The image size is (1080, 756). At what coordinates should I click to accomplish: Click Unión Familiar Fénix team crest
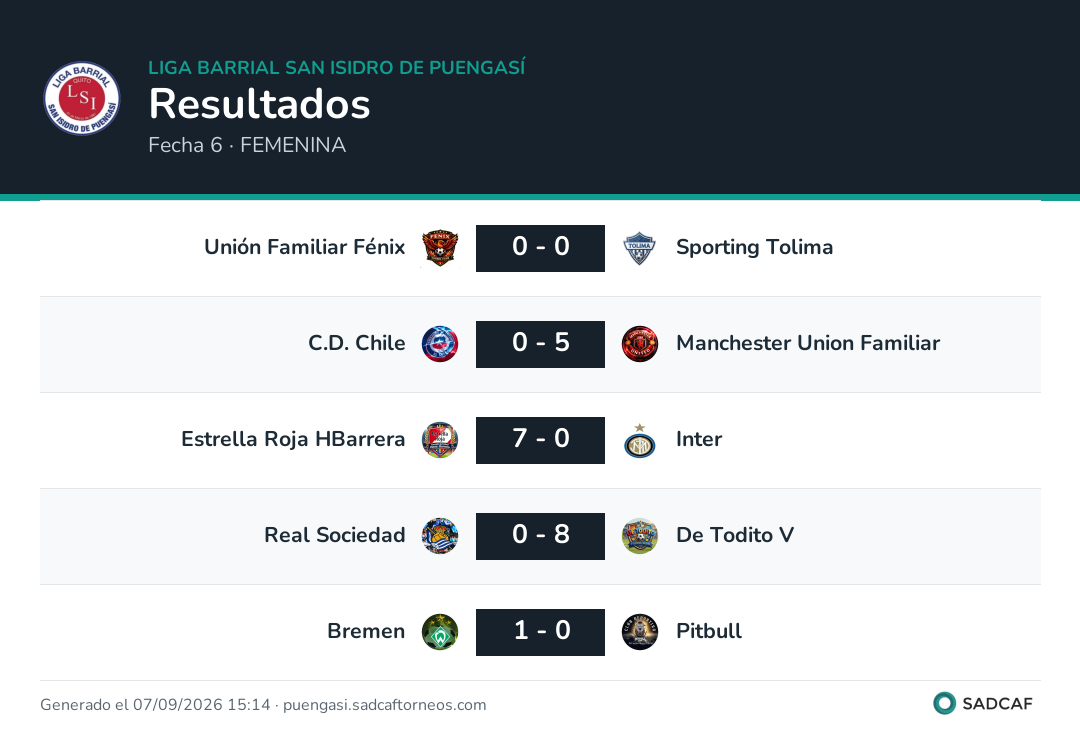click(440, 248)
